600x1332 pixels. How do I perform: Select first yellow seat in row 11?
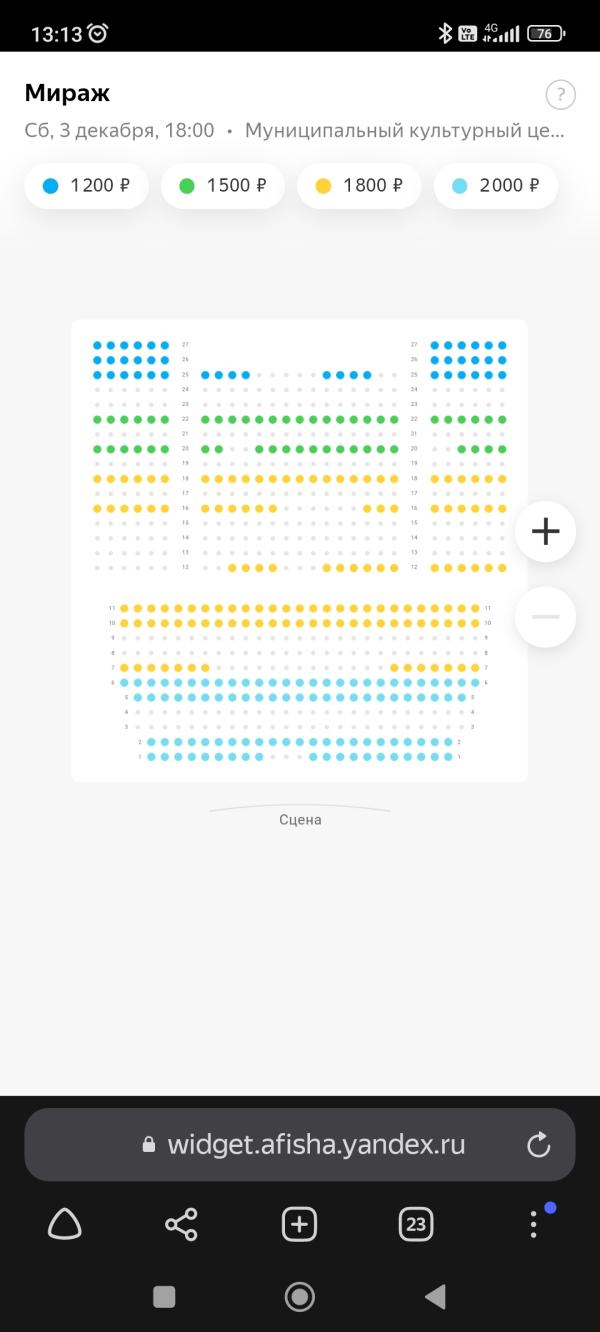point(124,608)
